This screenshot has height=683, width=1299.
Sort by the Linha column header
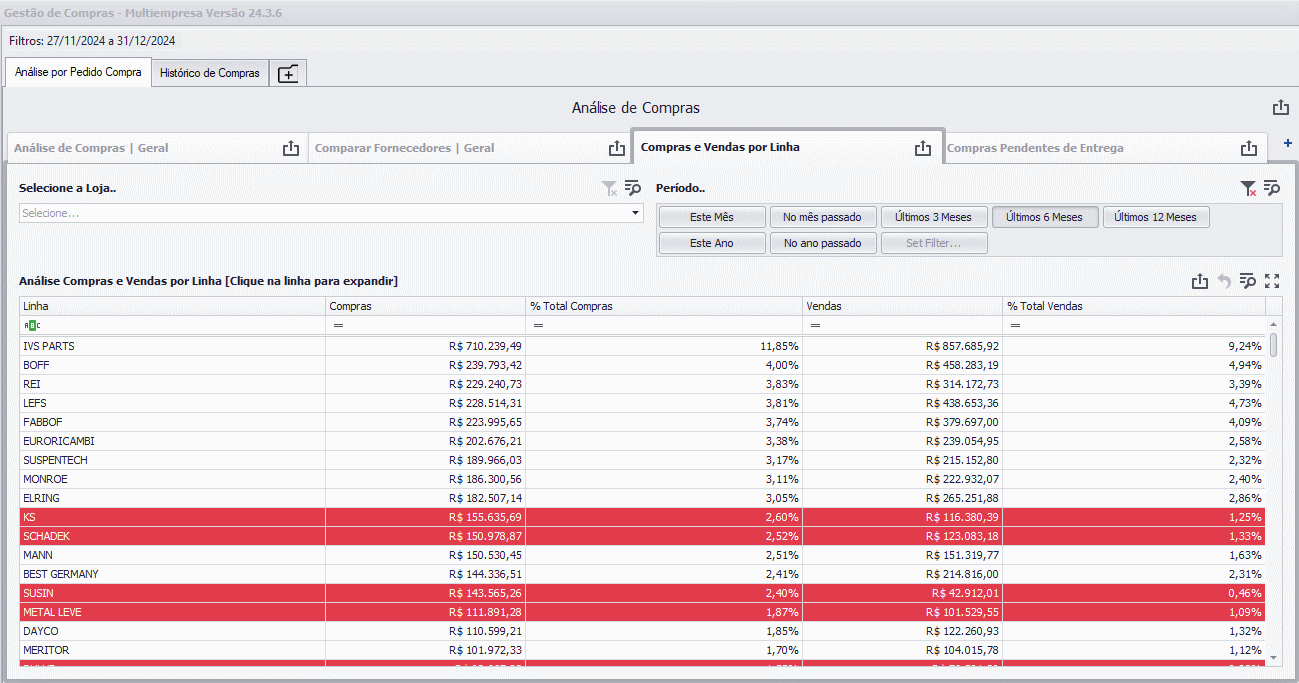[x=172, y=306]
